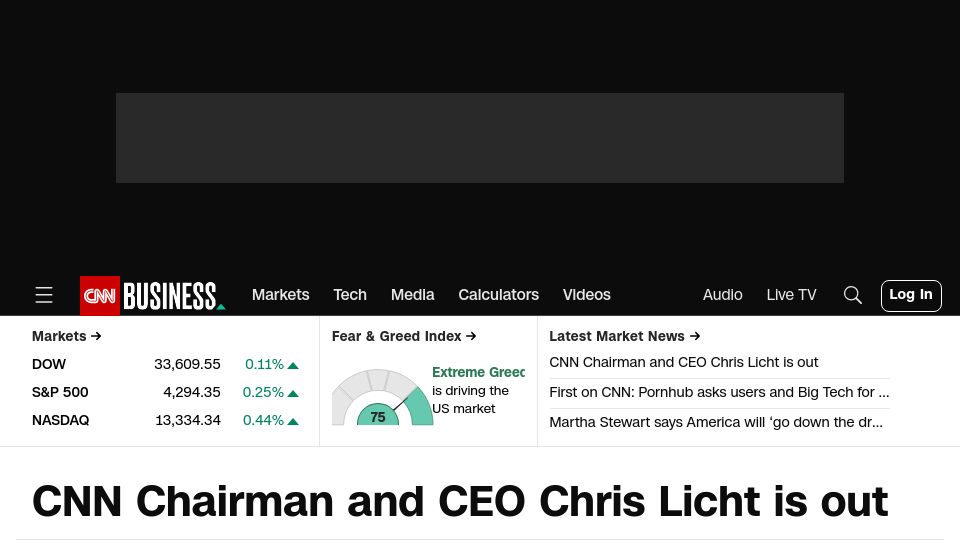The image size is (960, 540).
Task: Open the Media nav item
Action: (x=413, y=294)
